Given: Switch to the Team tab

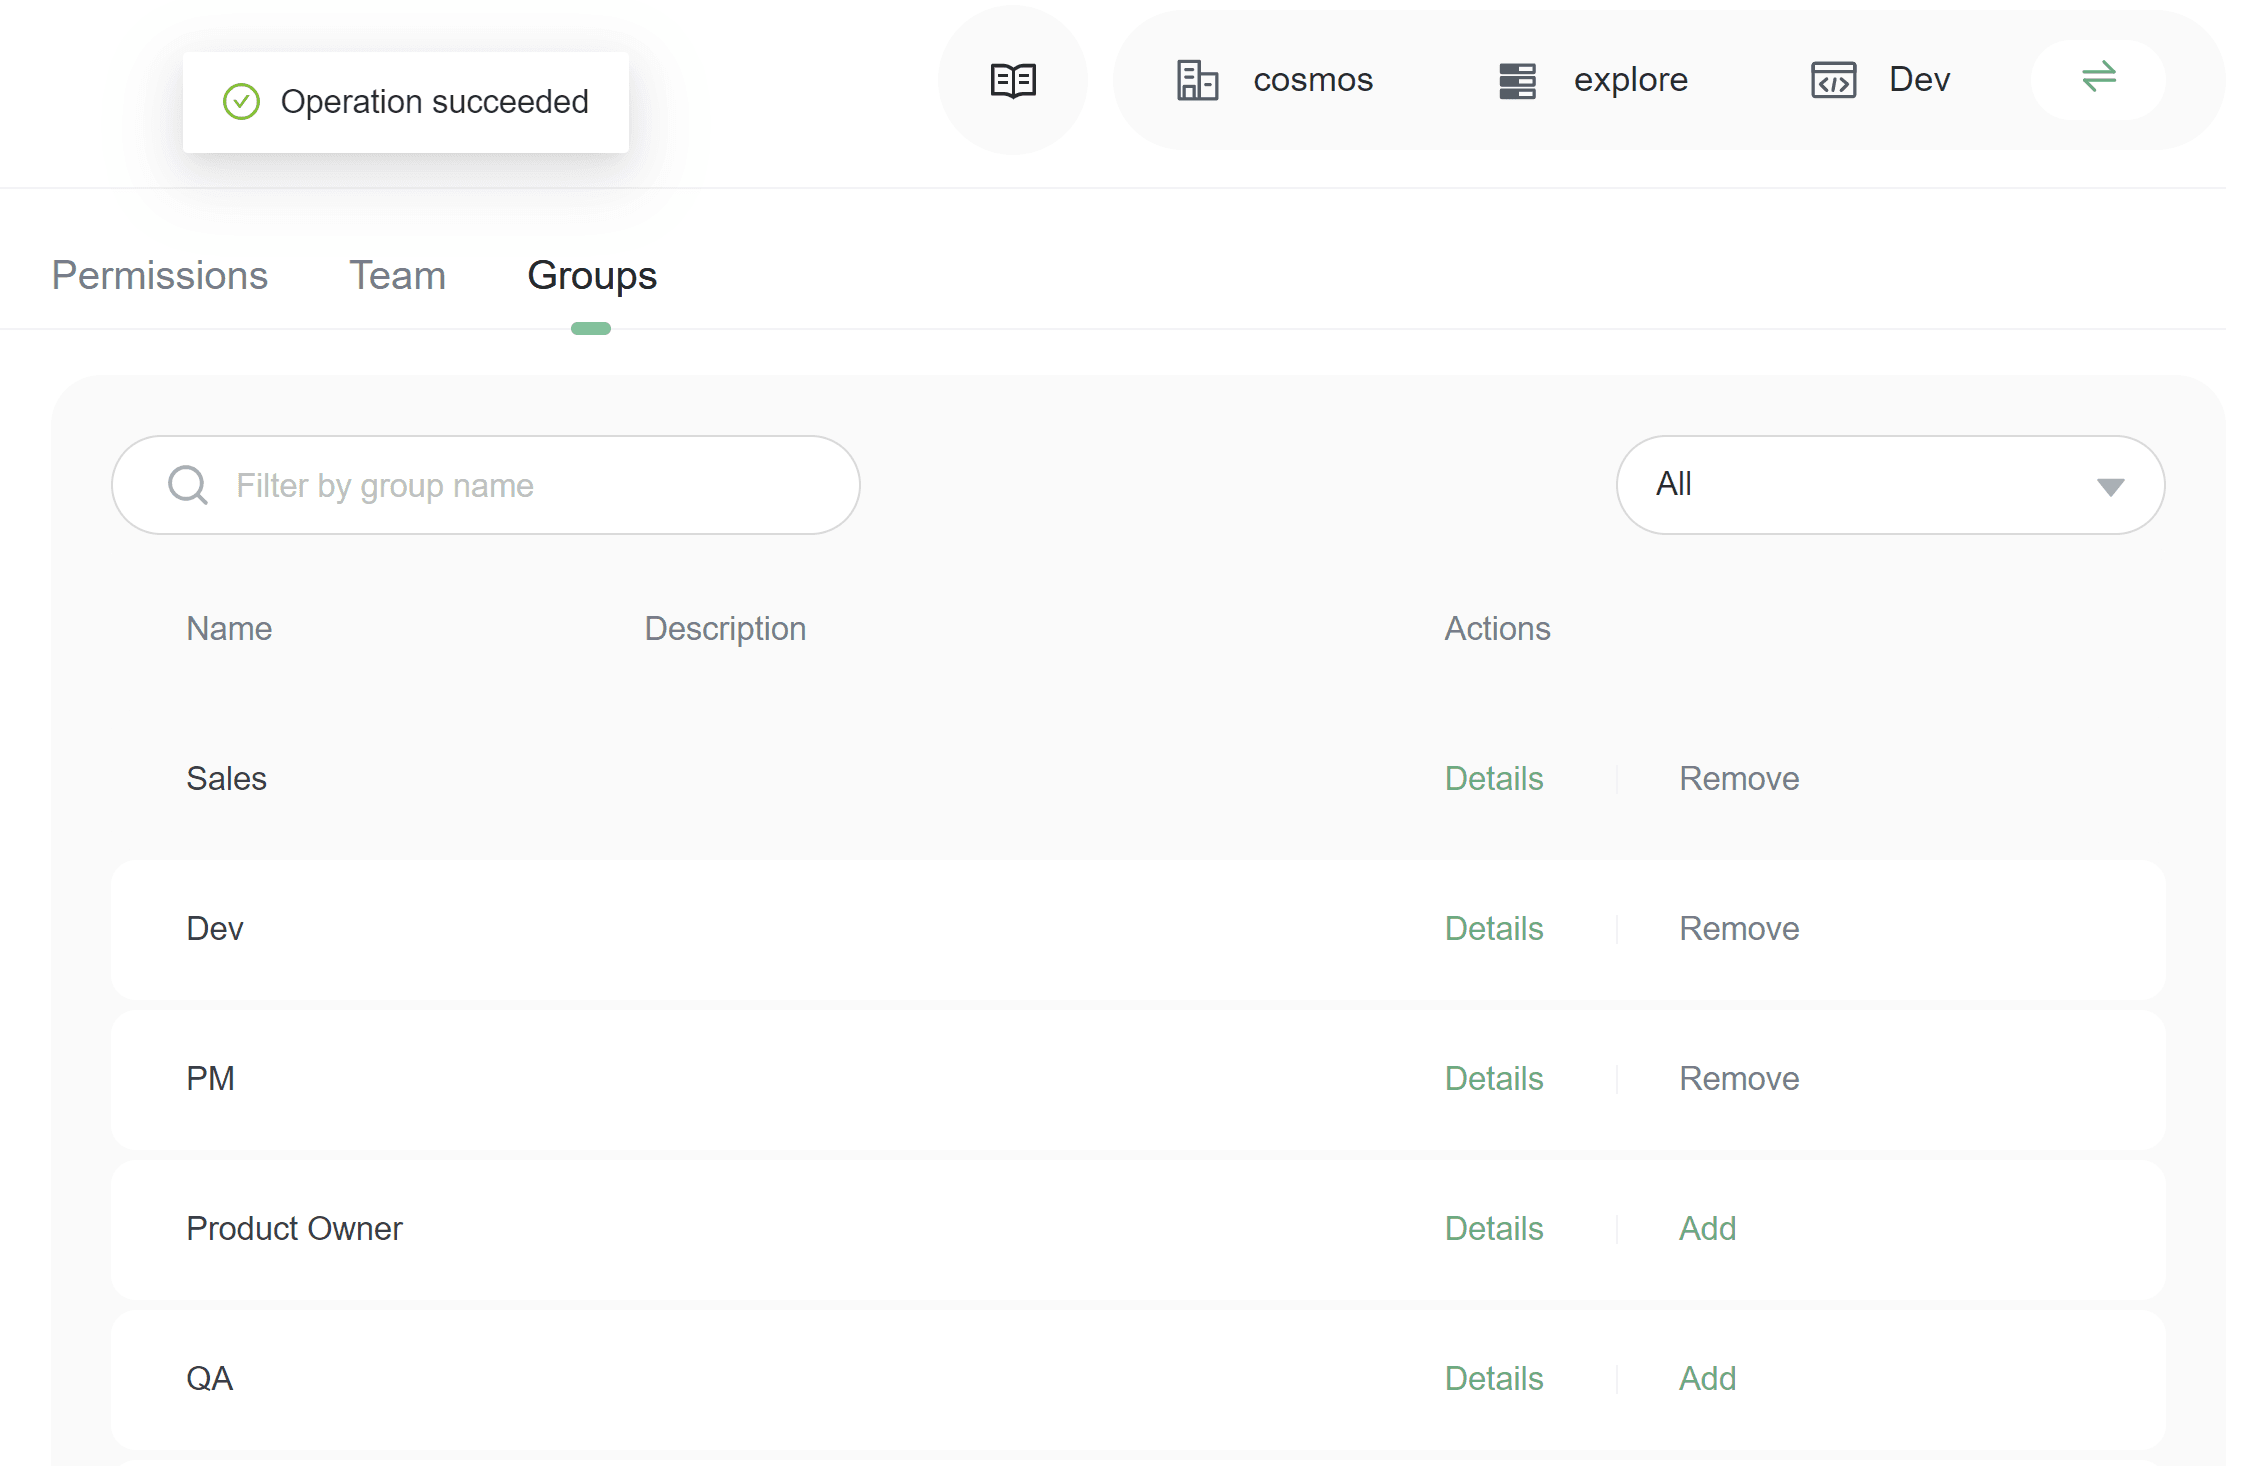Looking at the screenshot, I should (x=397, y=276).
